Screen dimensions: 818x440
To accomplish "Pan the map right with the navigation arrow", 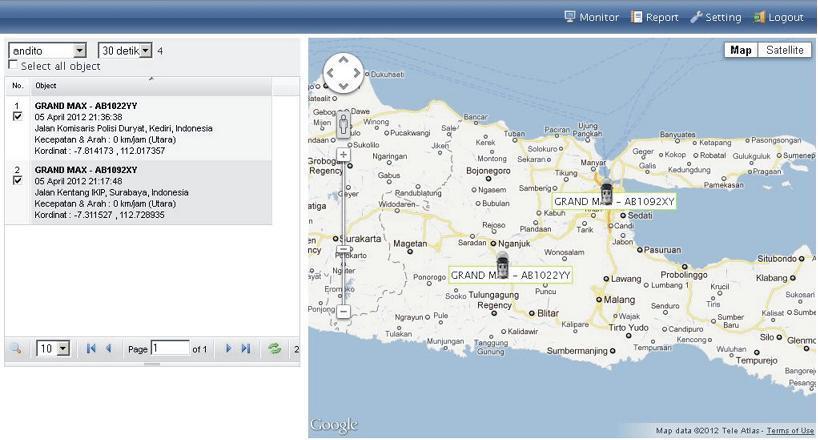I will 357,73.
